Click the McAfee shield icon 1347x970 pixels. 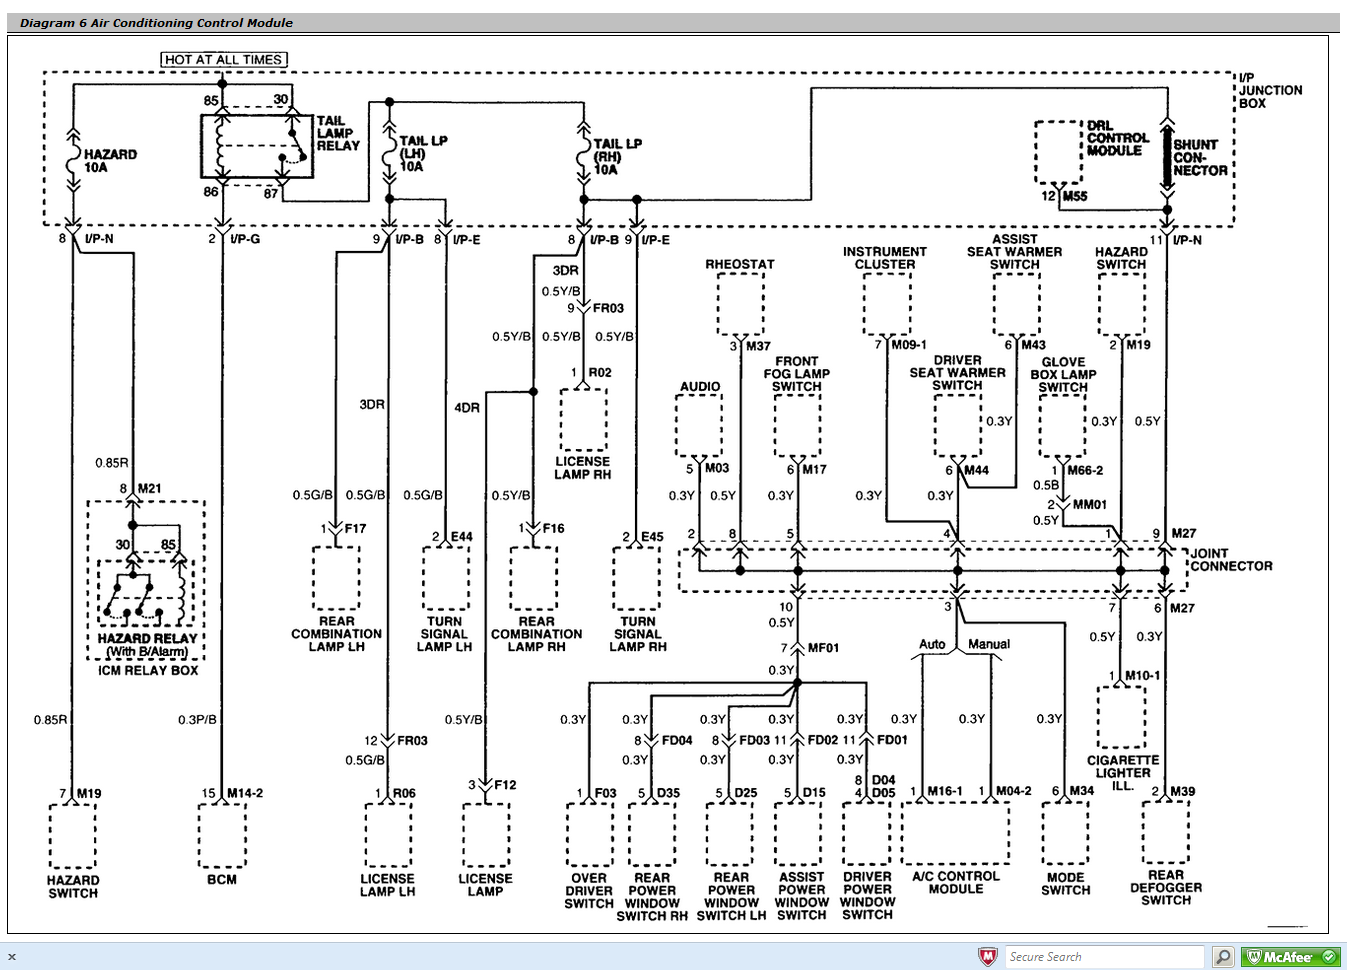988,957
